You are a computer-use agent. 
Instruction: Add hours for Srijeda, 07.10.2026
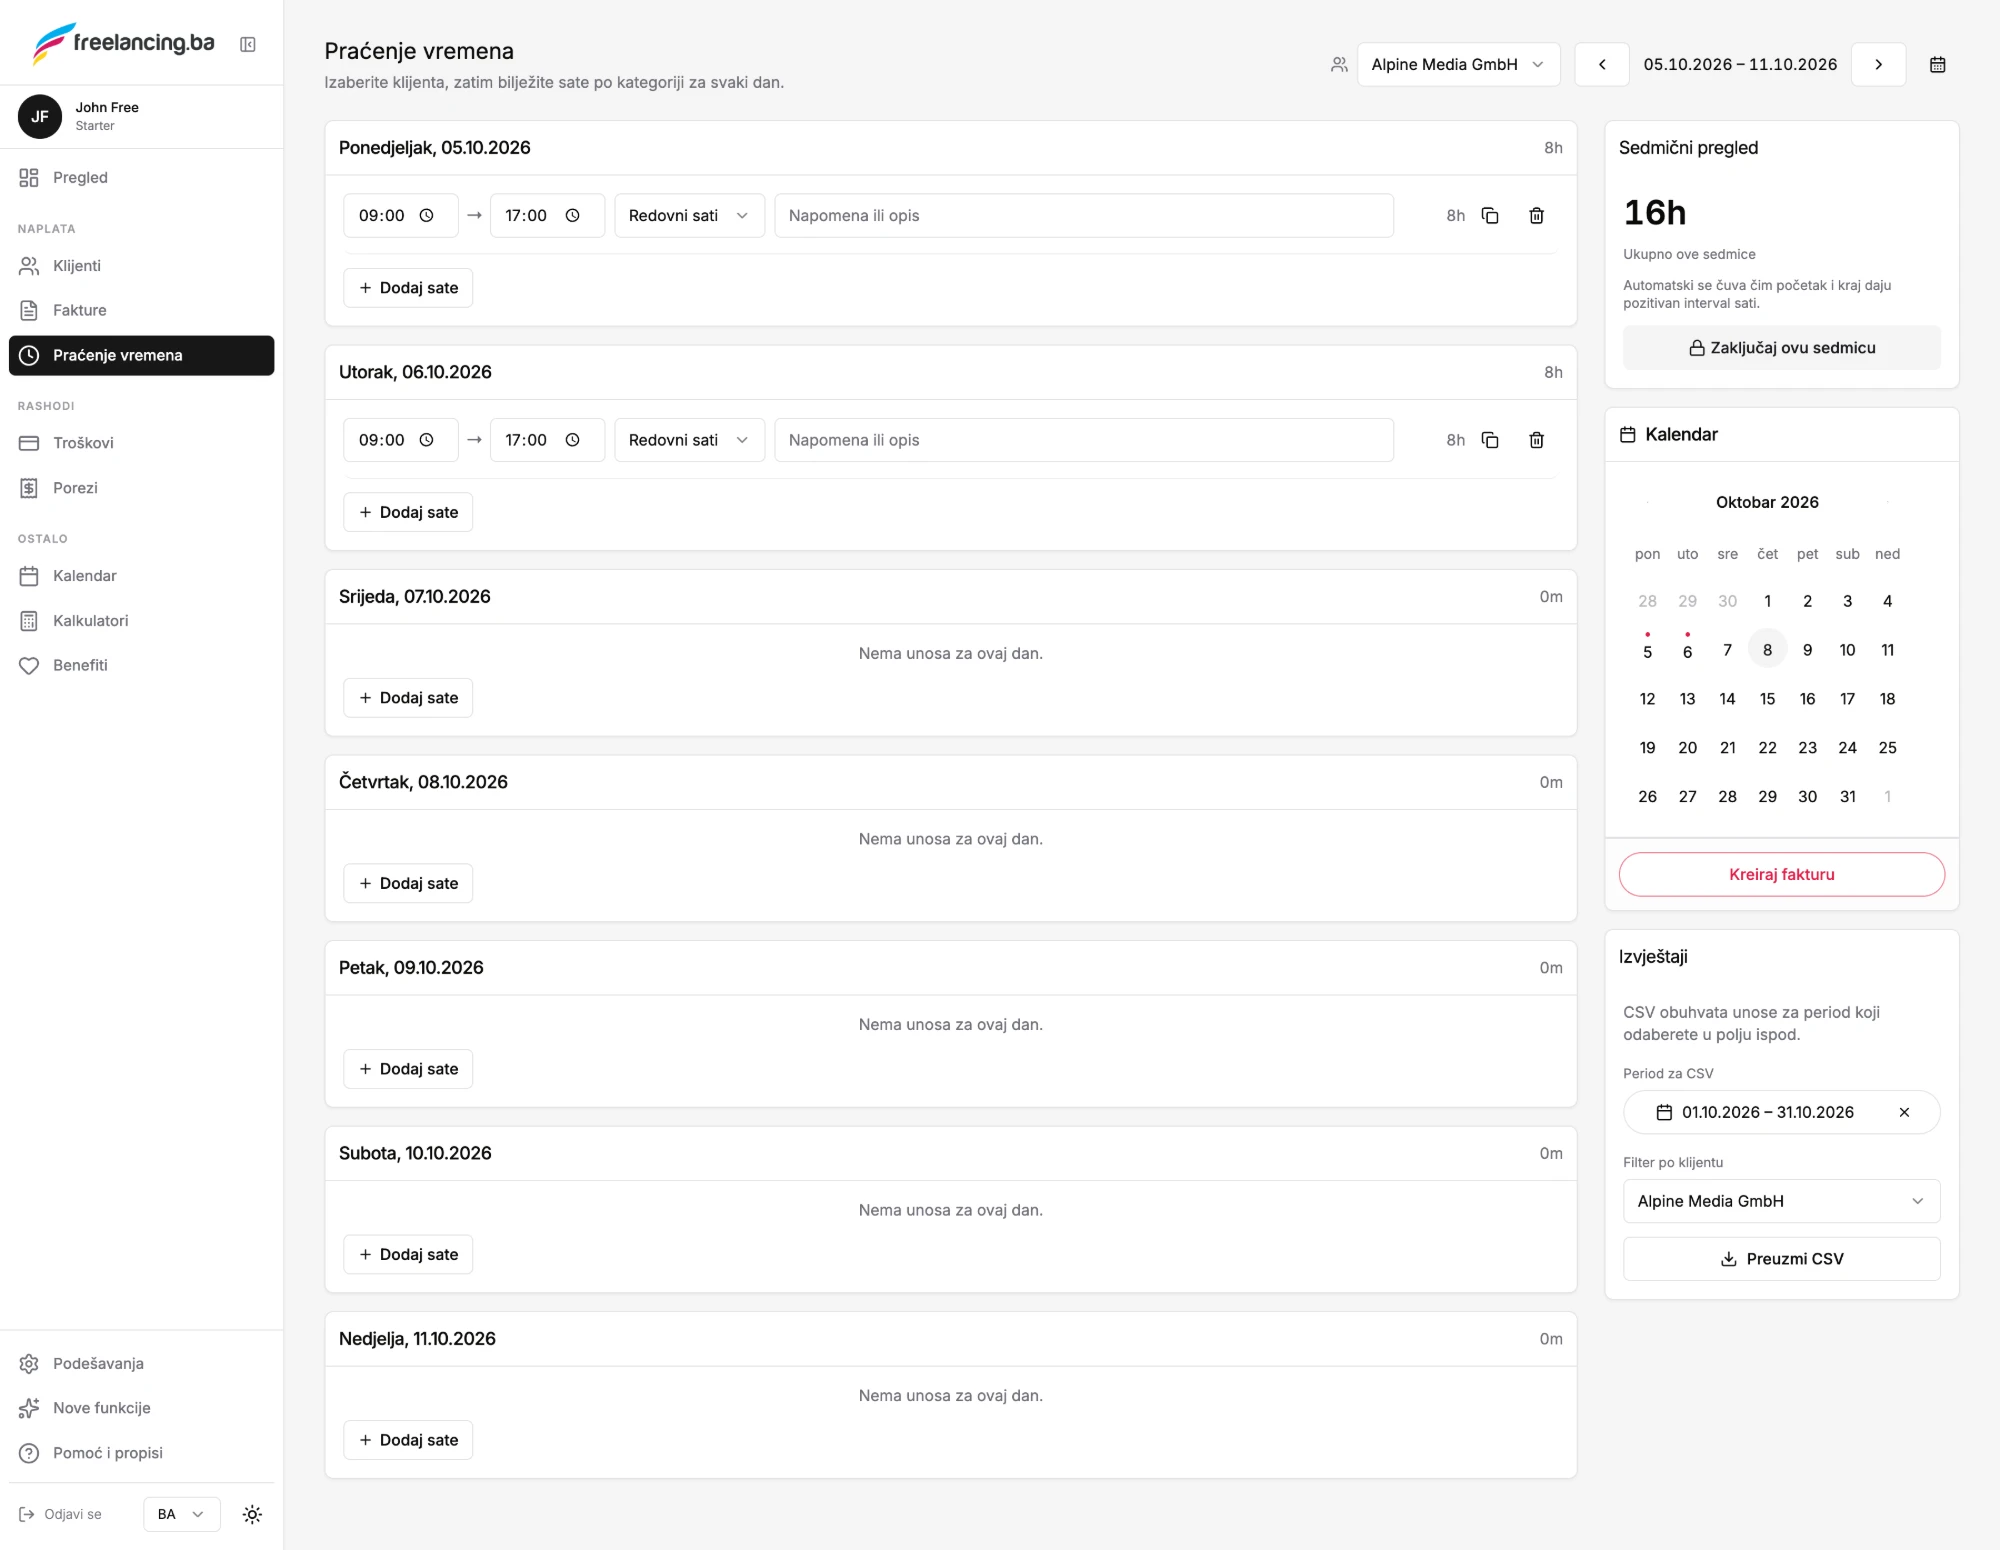click(x=408, y=698)
